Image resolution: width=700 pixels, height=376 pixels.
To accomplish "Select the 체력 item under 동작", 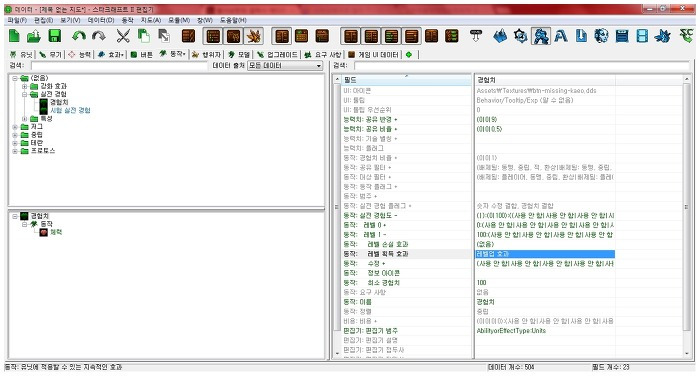I will point(56,232).
